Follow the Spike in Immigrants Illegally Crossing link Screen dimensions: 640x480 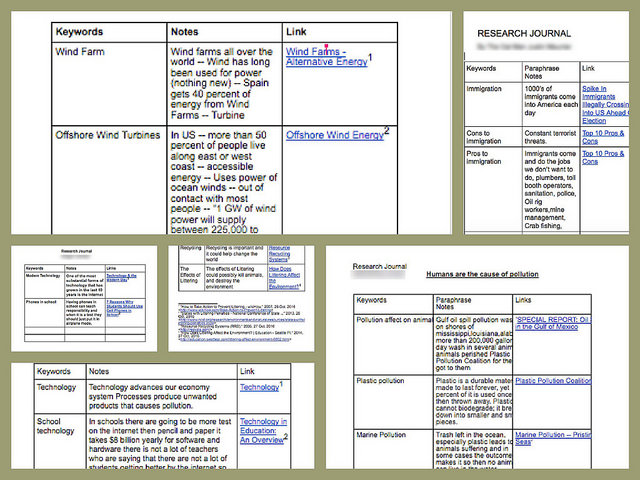point(605,104)
